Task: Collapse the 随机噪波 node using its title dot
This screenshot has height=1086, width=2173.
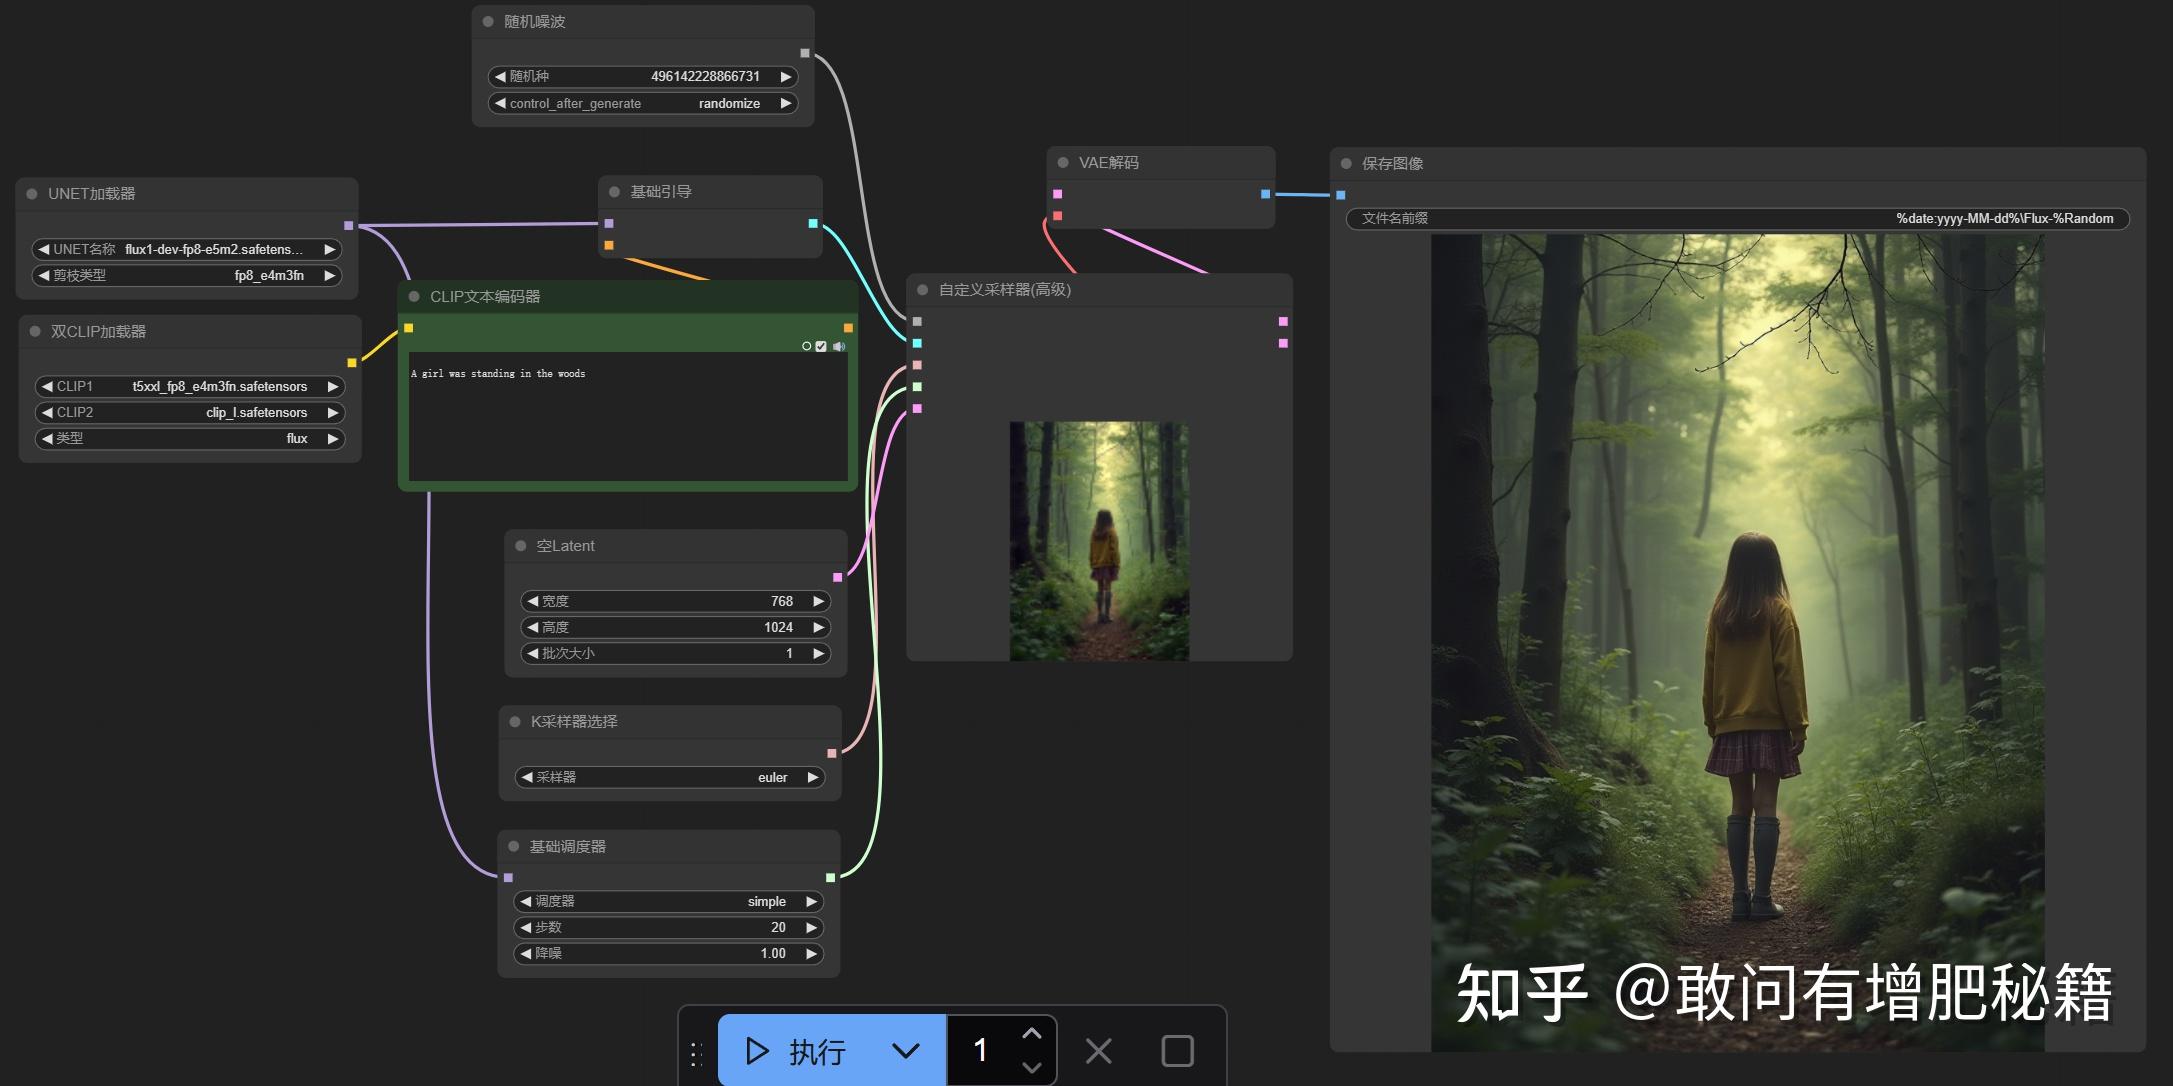Action: click(488, 21)
